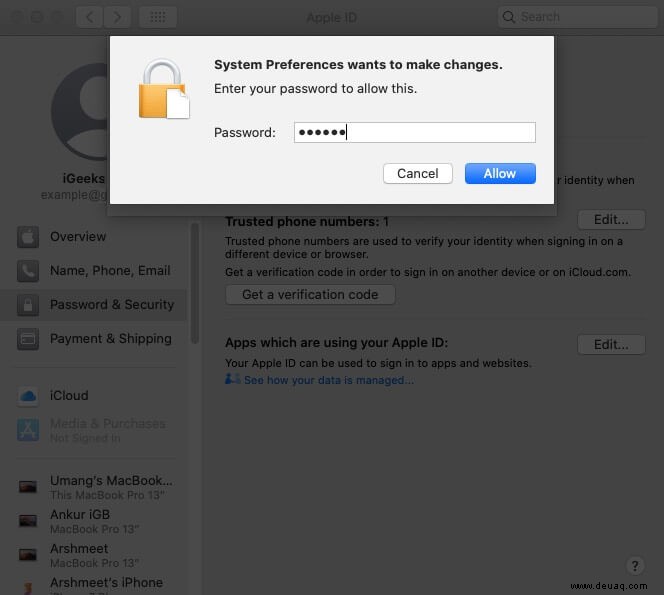The image size is (664, 595).
Task: Click Get a verification code button
Action: pyautogui.click(x=310, y=295)
